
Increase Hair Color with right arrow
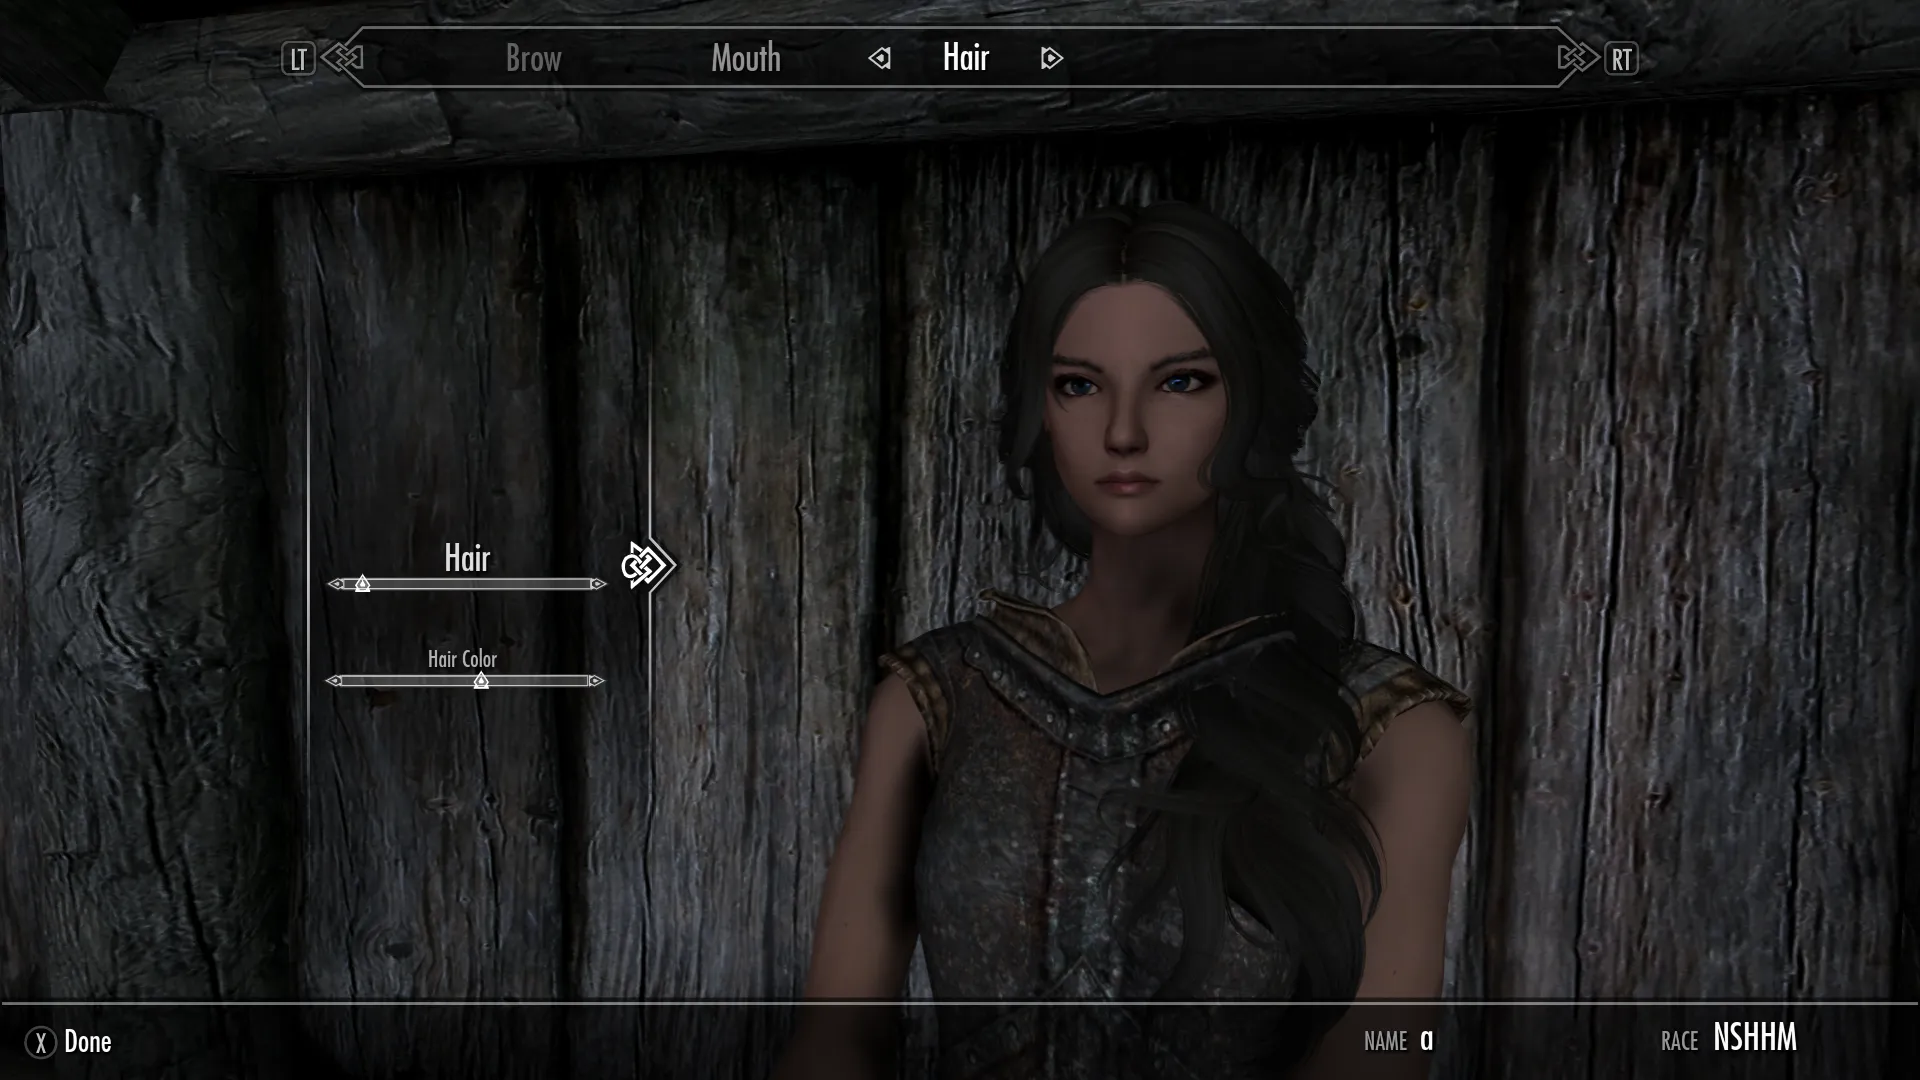(x=597, y=681)
